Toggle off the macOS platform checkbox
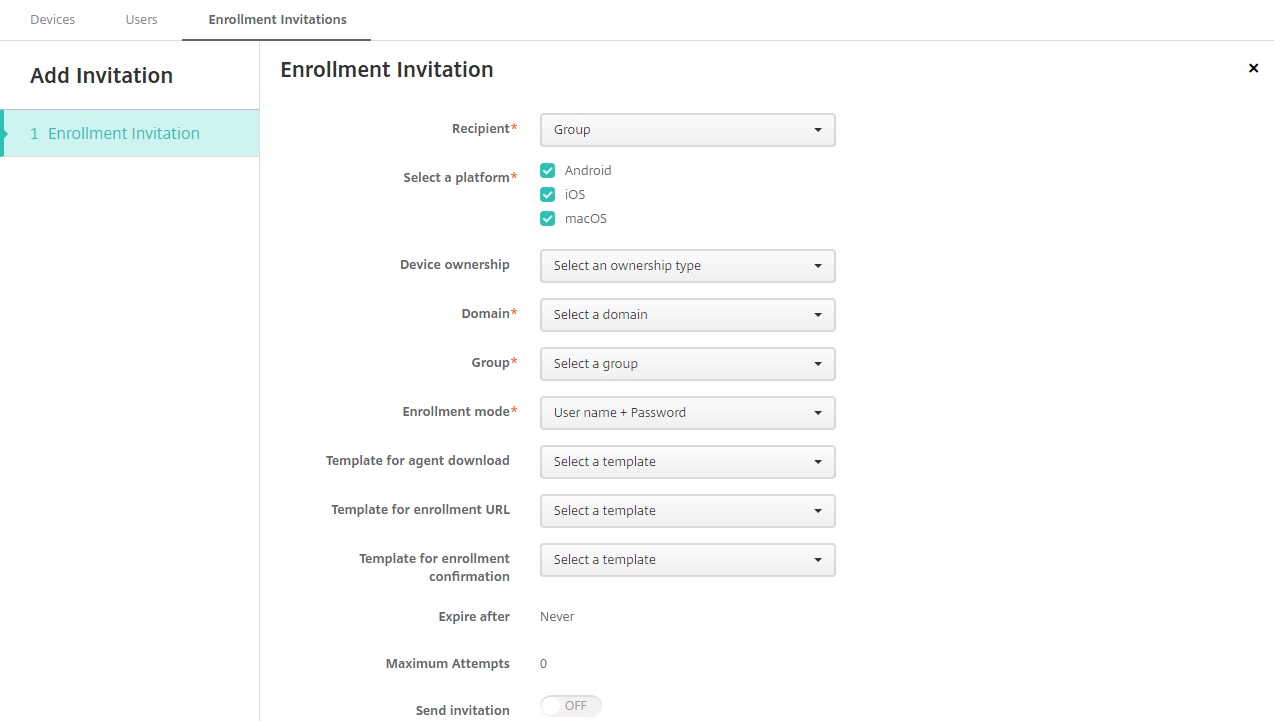Image resolution: width=1274 pixels, height=721 pixels. (547, 218)
